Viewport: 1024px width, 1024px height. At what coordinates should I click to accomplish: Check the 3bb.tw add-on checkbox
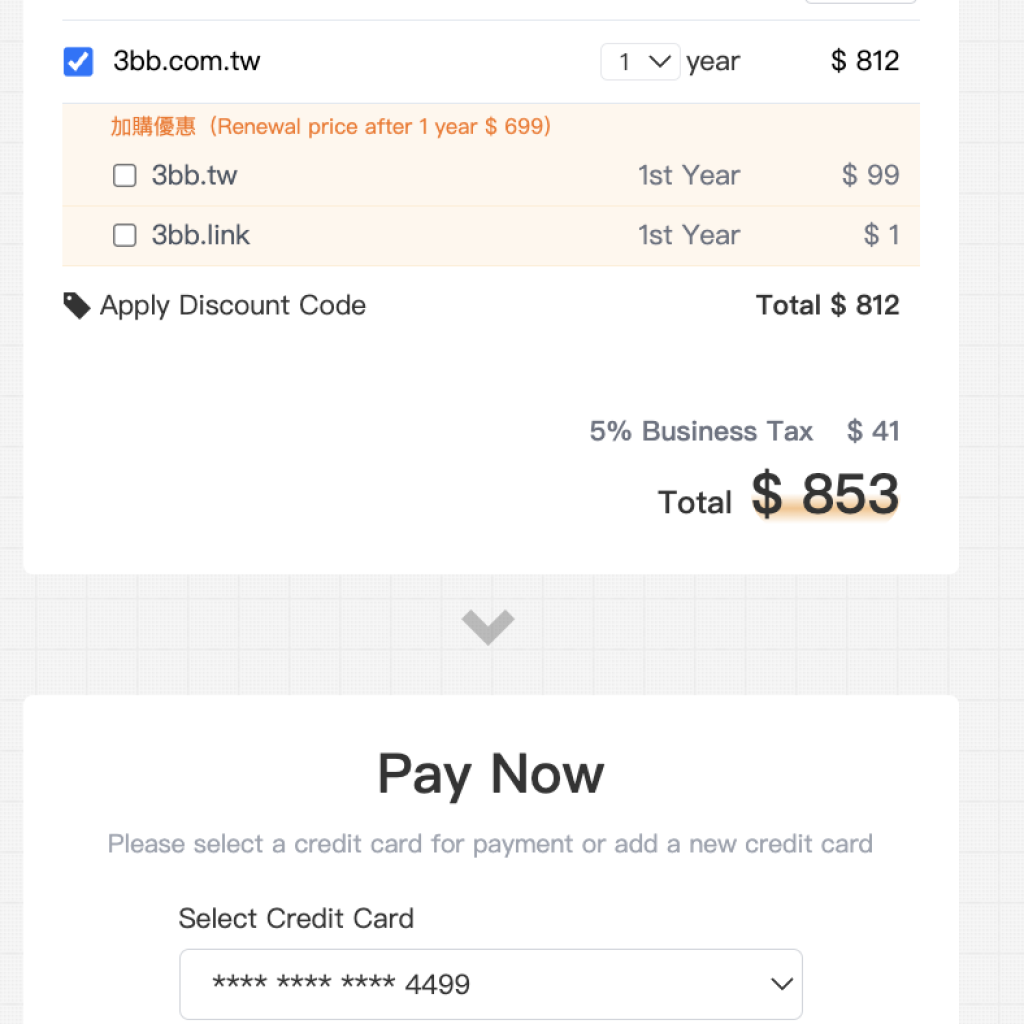pyautogui.click(x=125, y=176)
